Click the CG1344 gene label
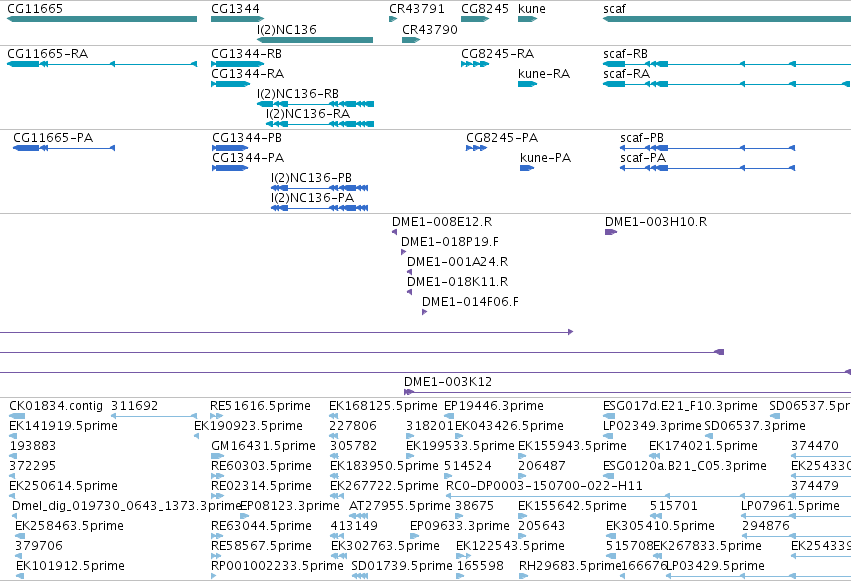This screenshot has height=581, width=851. 235,9
